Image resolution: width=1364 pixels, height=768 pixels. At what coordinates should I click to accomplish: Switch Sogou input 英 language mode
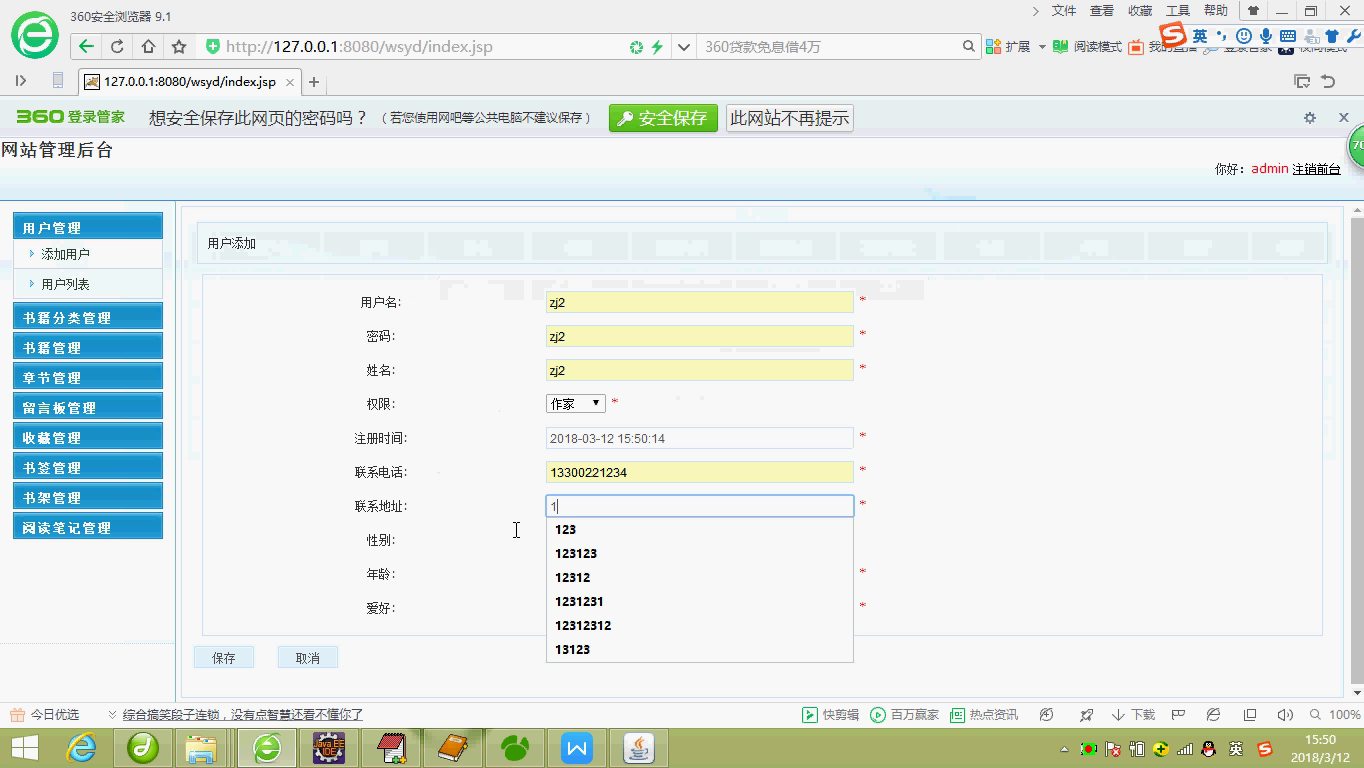coord(1200,36)
